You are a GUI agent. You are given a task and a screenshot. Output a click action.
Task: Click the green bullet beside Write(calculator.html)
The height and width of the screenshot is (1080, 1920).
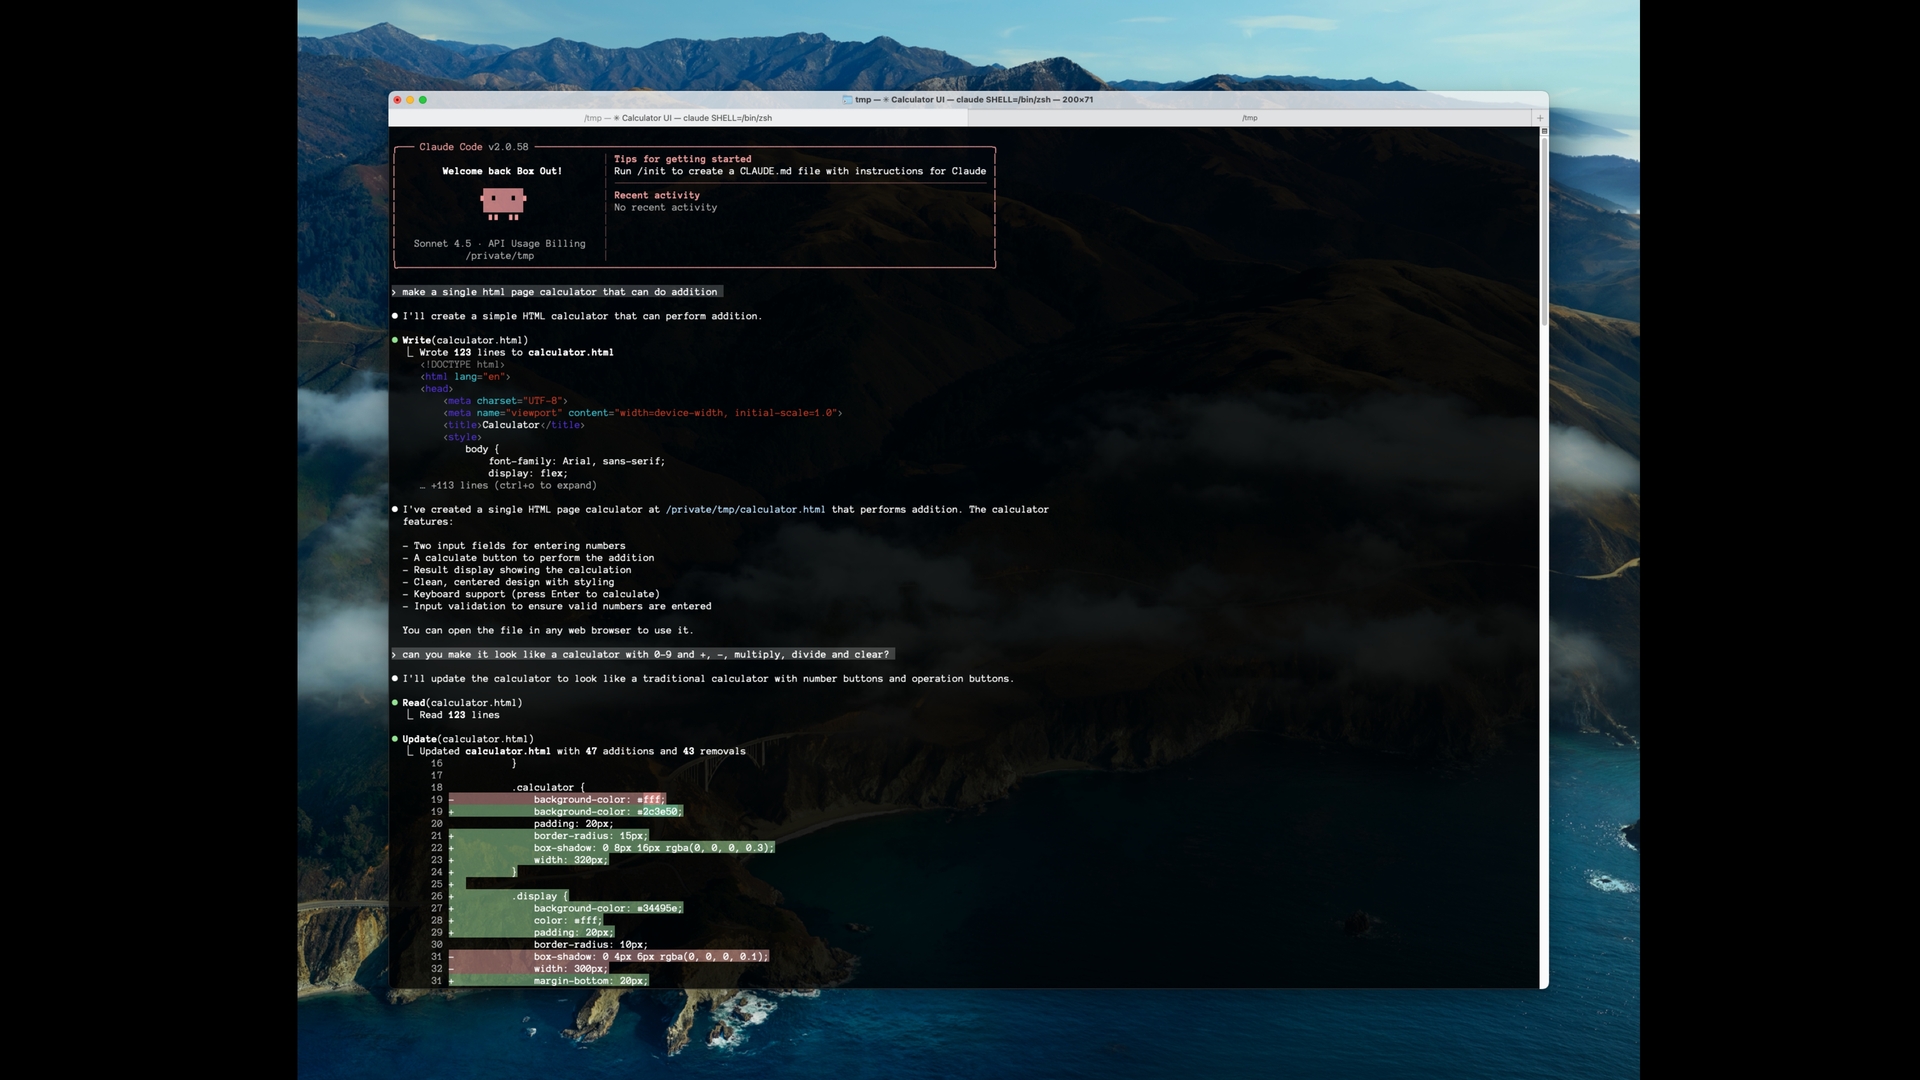[x=395, y=340]
